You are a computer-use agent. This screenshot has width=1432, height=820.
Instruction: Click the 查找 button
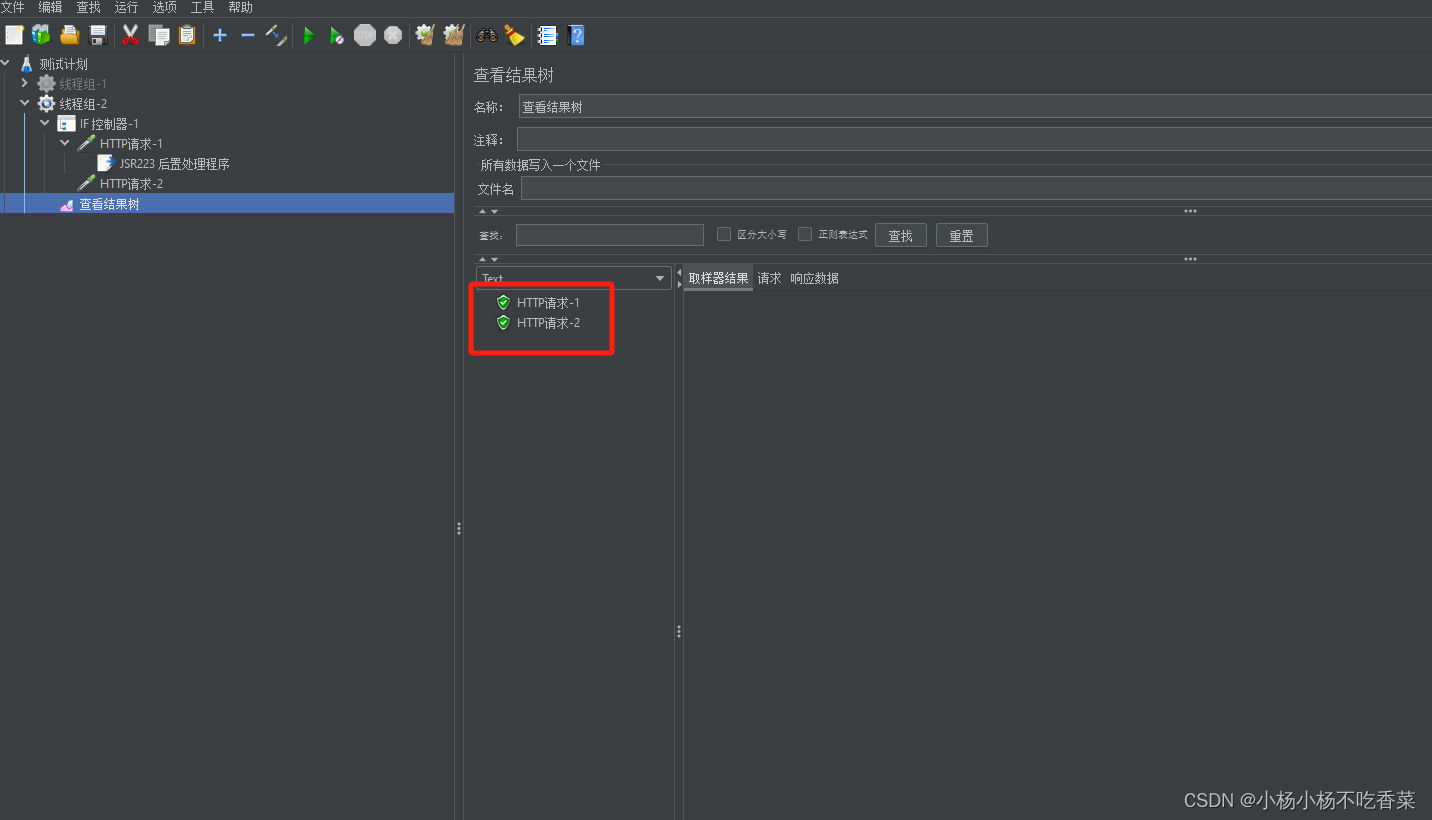click(901, 236)
